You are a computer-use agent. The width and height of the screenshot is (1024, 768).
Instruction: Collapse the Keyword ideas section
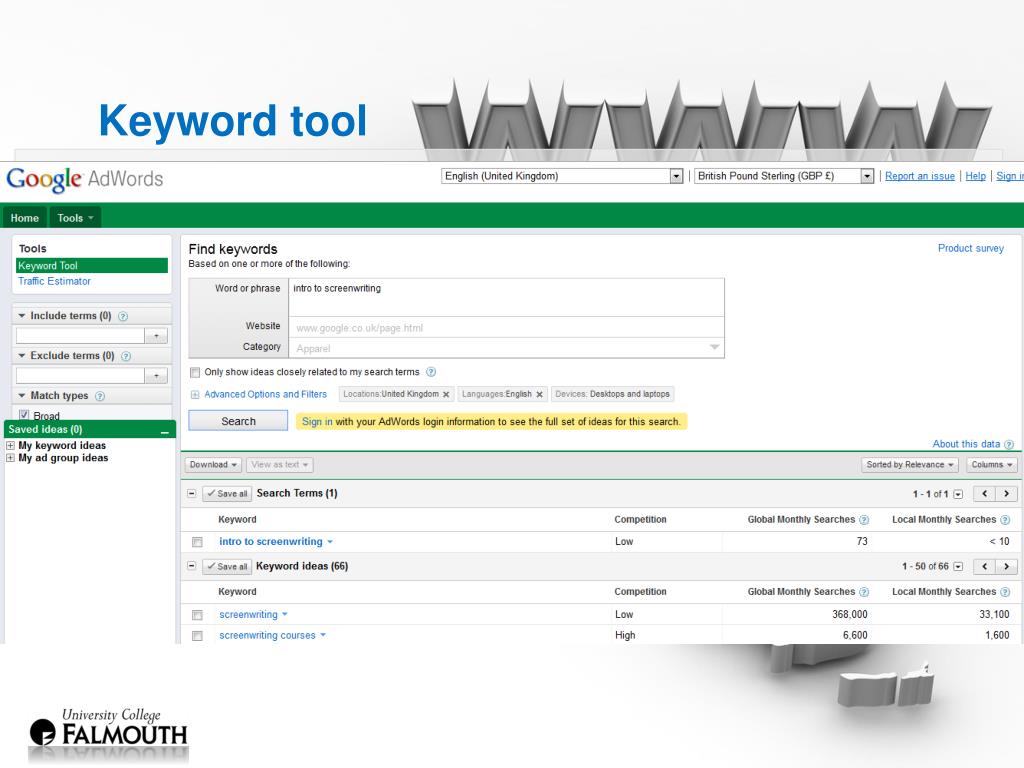[191, 566]
